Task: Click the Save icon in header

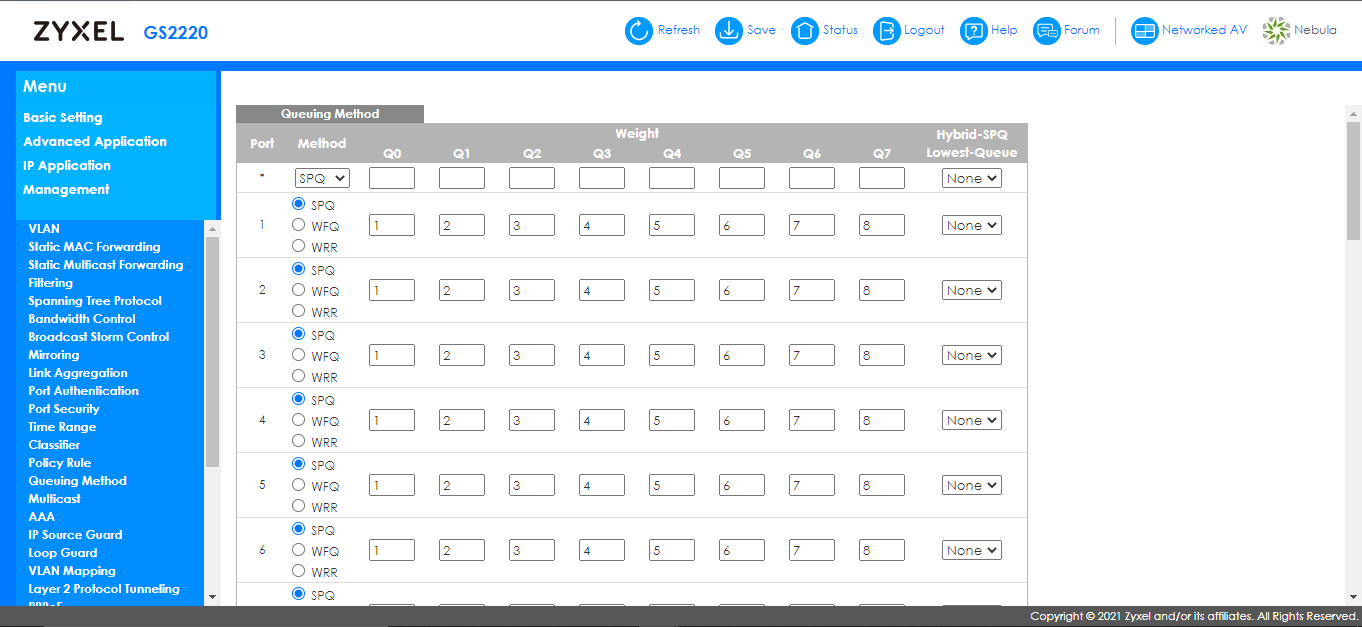Action: [x=729, y=31]
